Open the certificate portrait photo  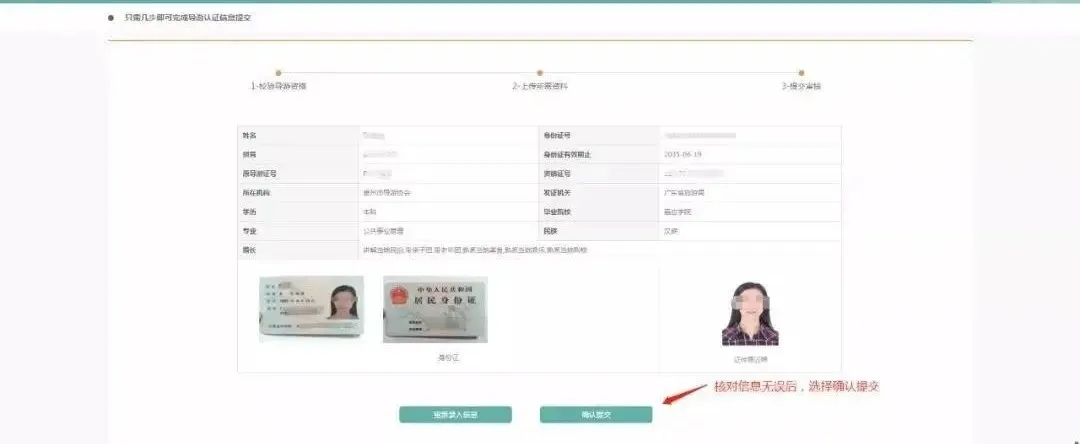pyautogui.click(x=750, y=313)
